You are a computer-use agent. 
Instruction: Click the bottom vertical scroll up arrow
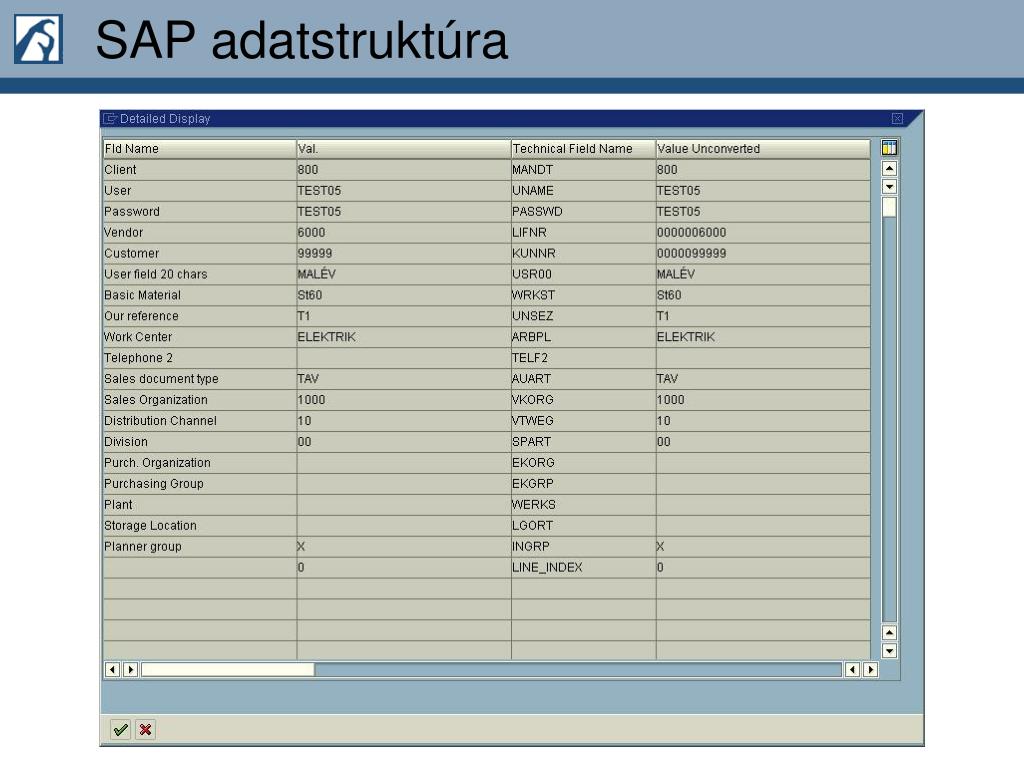pyautogui.click(x=889, y=632)
